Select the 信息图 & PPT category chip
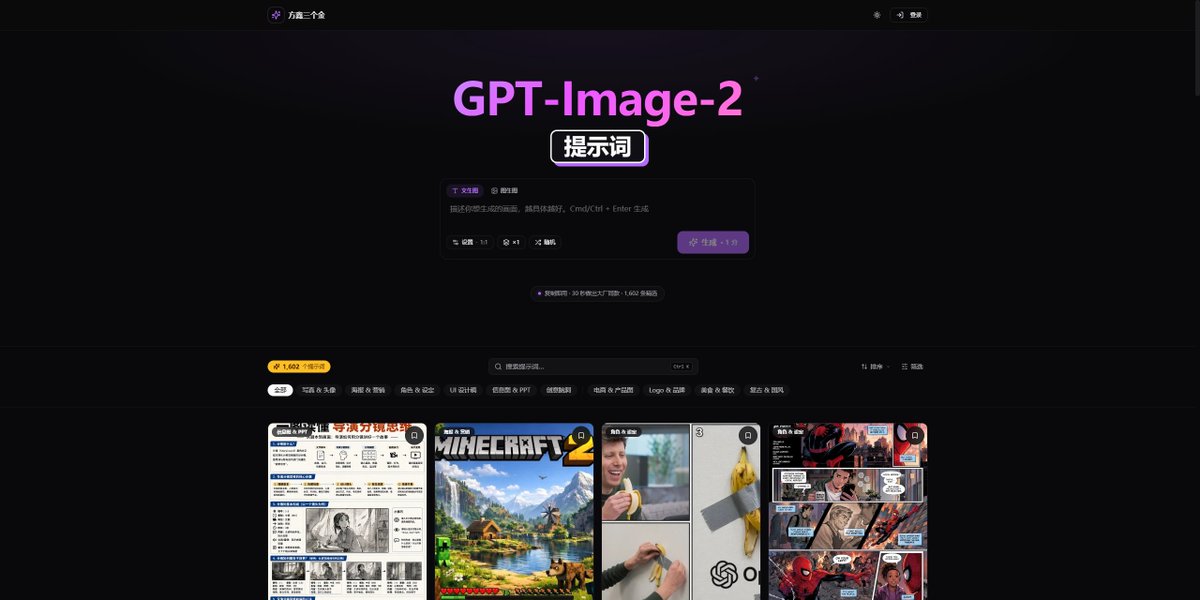Viewport: 1200px width, 600px height. click(511, 390)
